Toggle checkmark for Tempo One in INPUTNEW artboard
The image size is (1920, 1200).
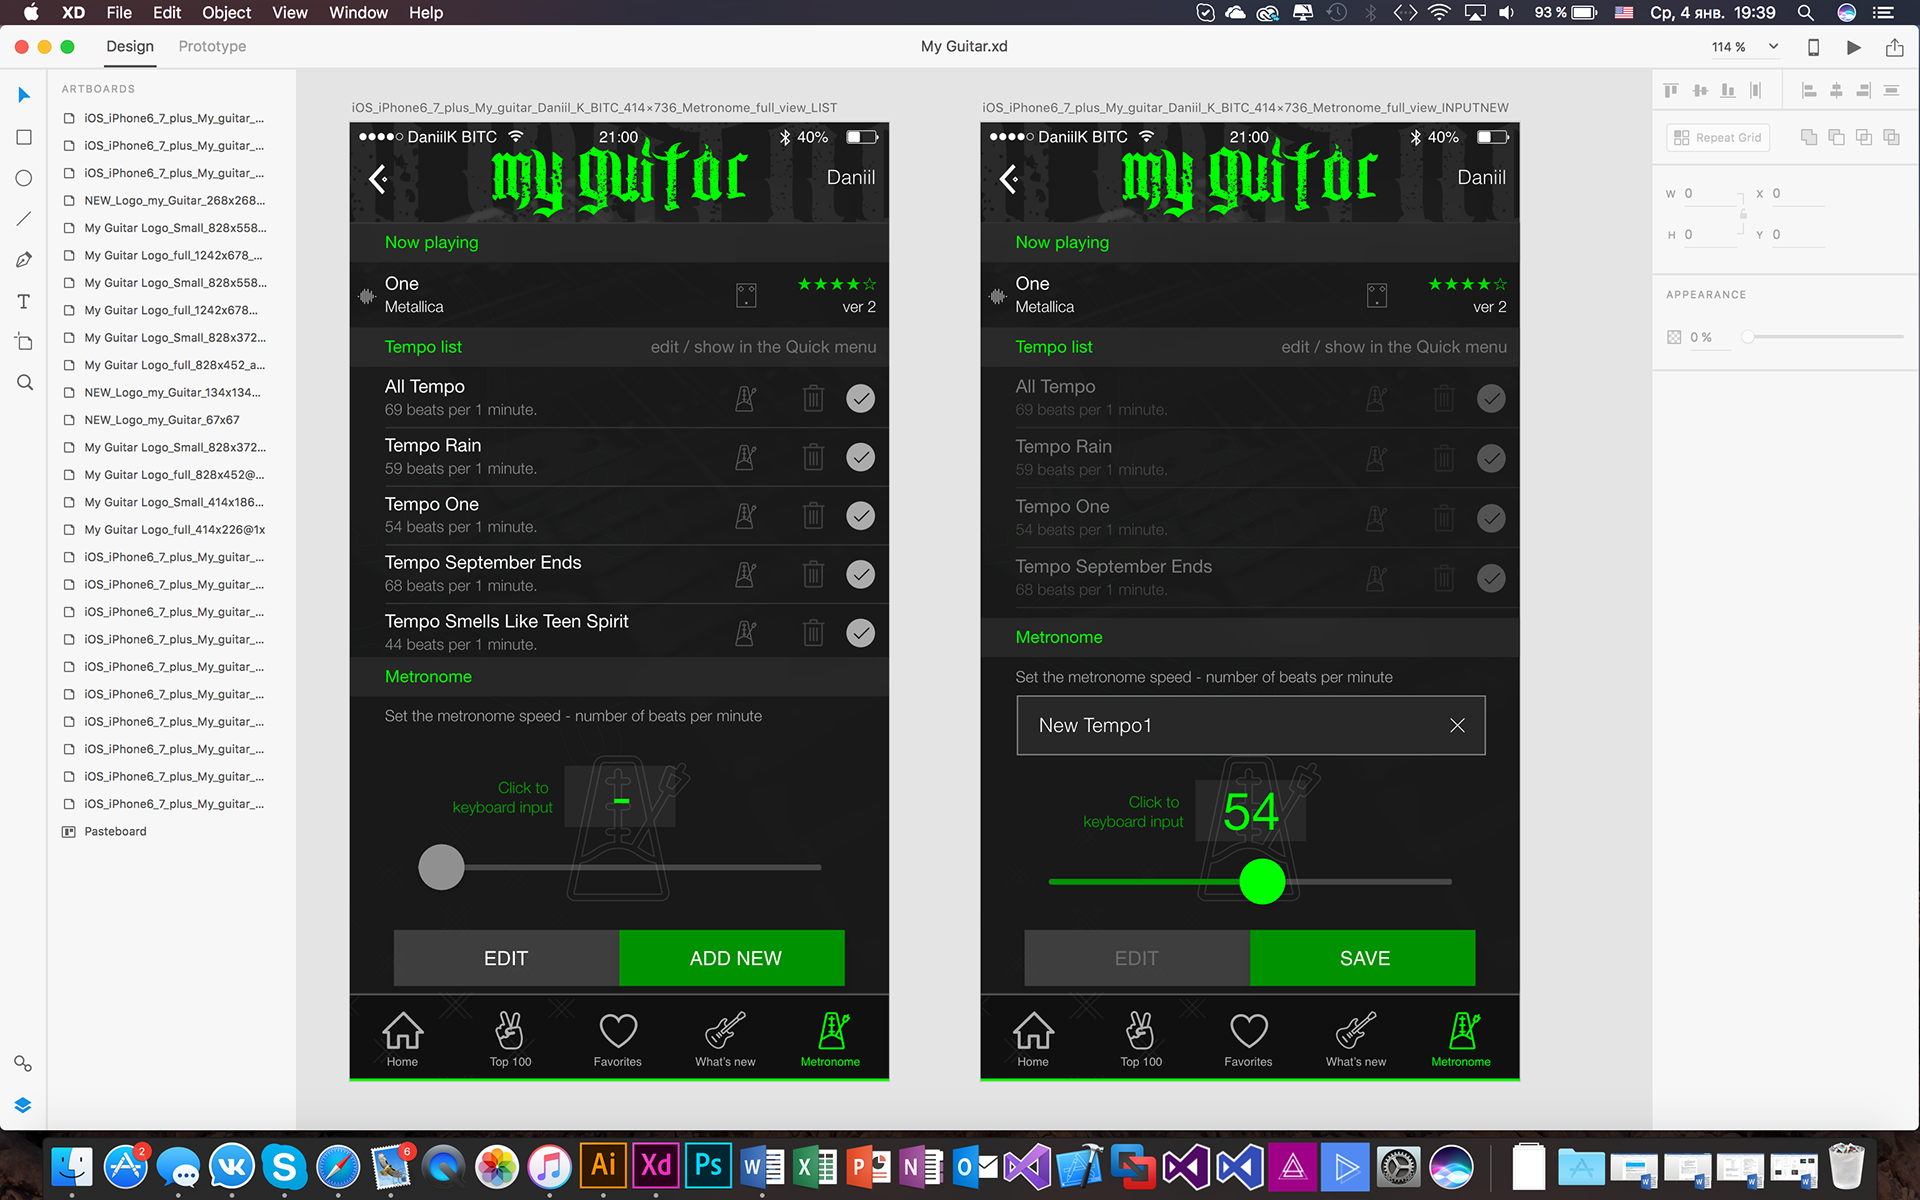pyautogui.click(x=1491, y=519)
